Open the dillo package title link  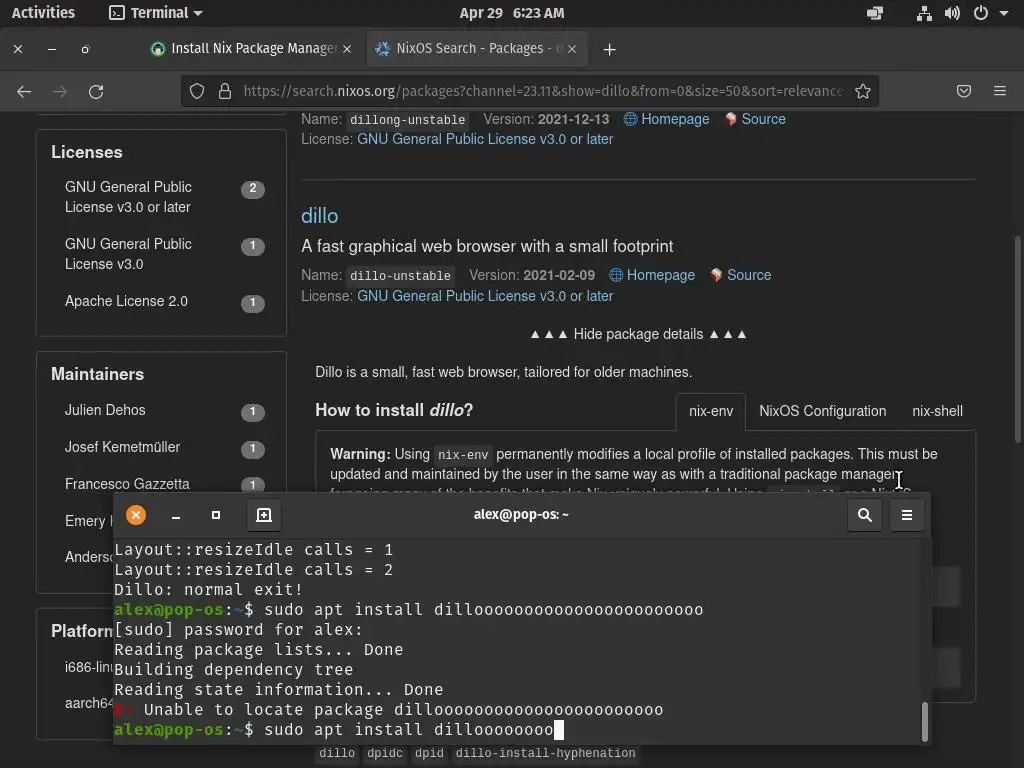click(x=319, y=216)
